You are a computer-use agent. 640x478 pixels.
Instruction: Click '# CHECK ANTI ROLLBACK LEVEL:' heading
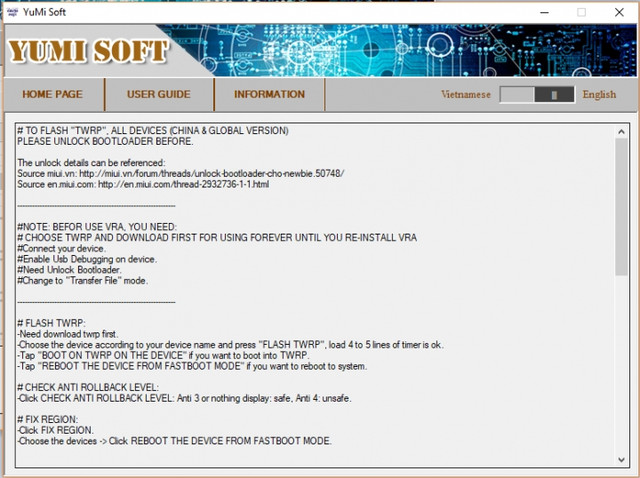click(88, 387)
